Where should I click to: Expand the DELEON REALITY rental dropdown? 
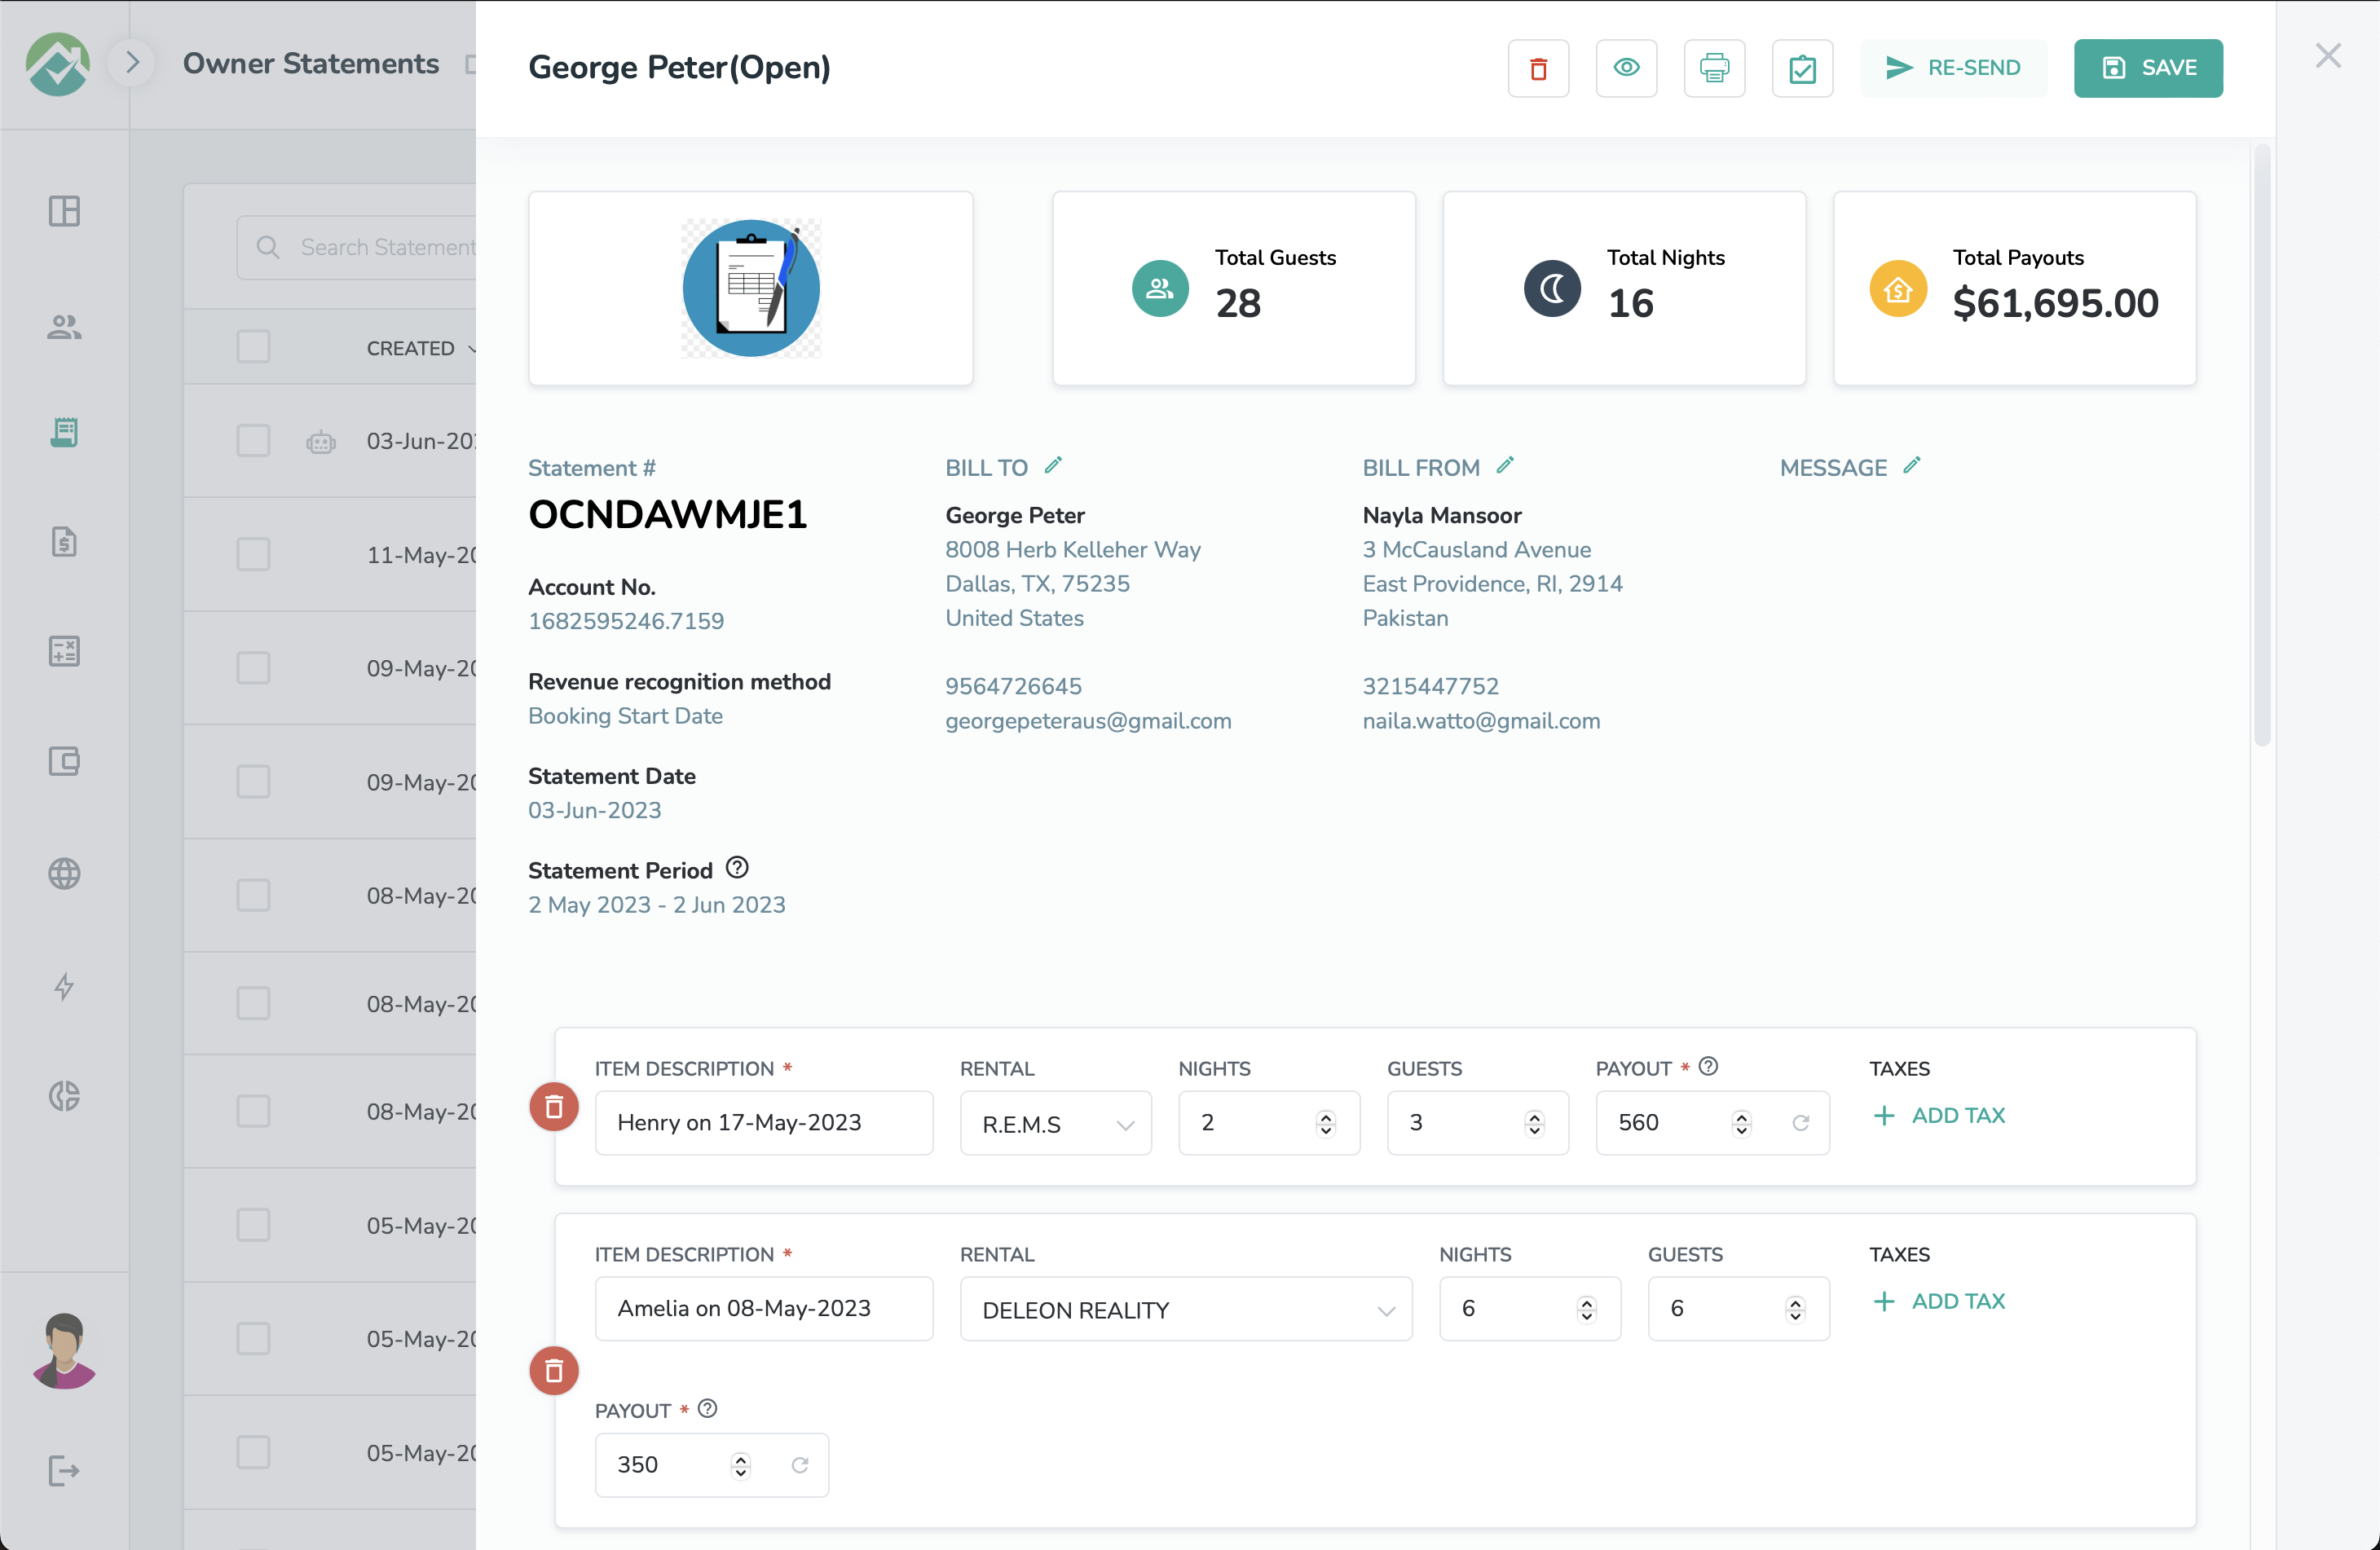tap(1185, 1310)
